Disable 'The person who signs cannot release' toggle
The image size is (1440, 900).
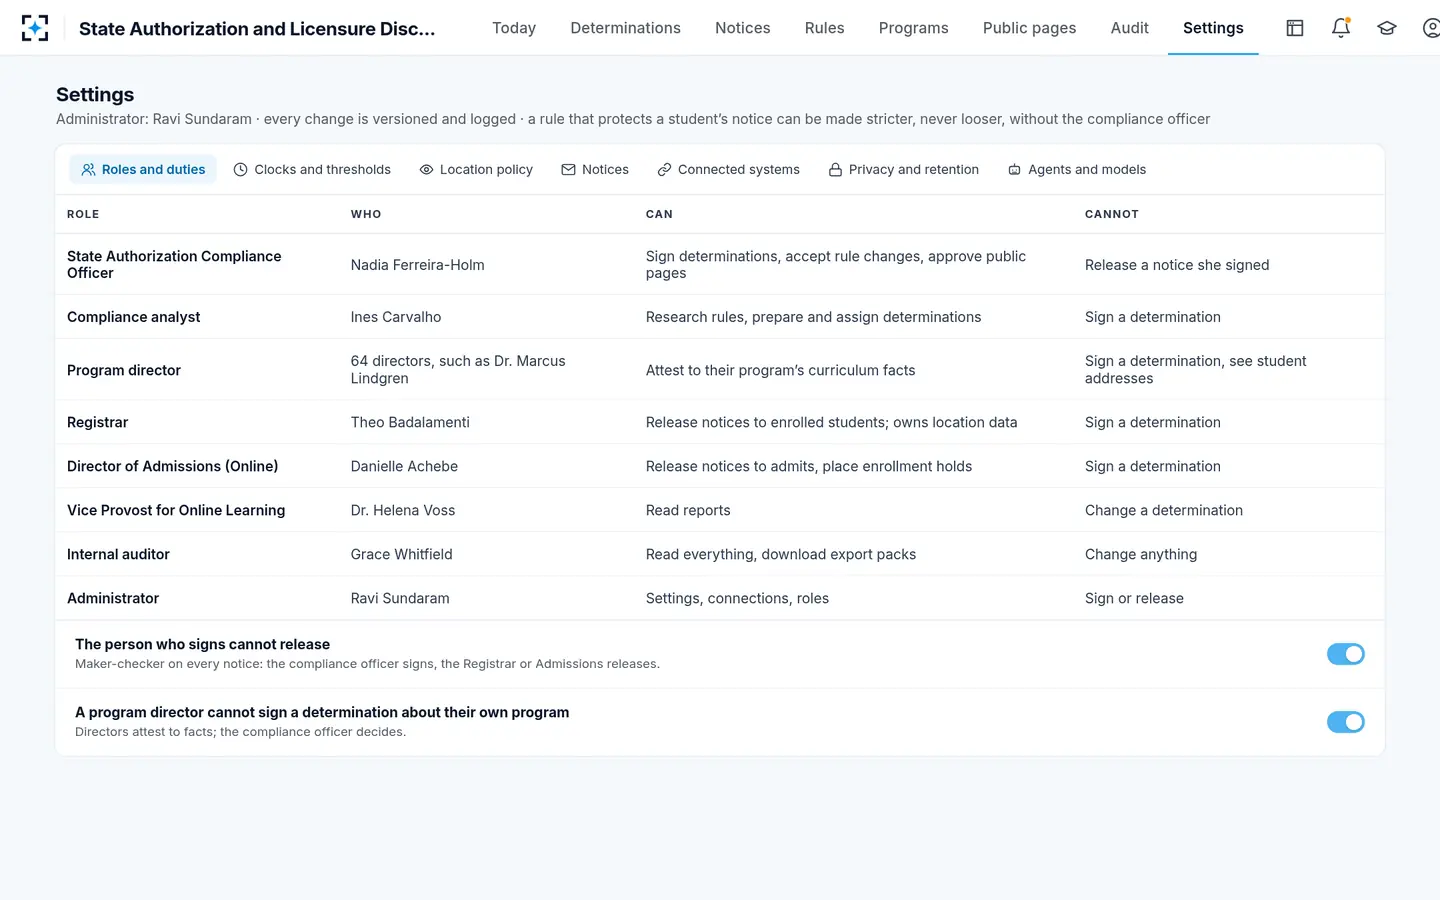(x=1346, y=654)
